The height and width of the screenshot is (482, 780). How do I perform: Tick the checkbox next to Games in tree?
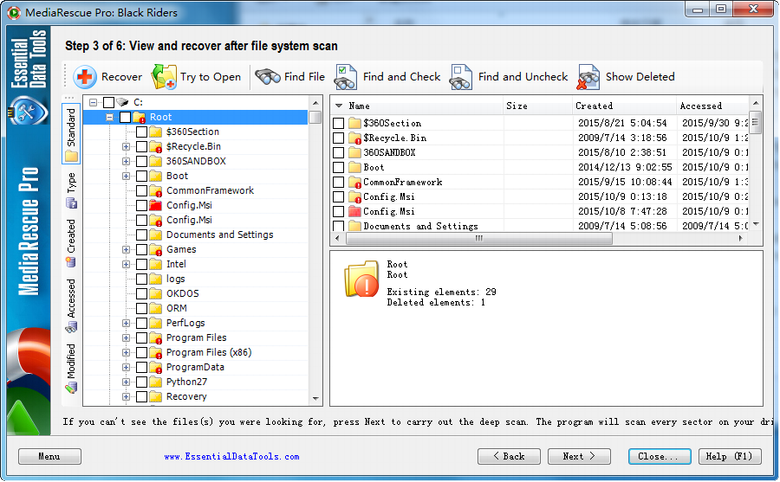point(141,250)
